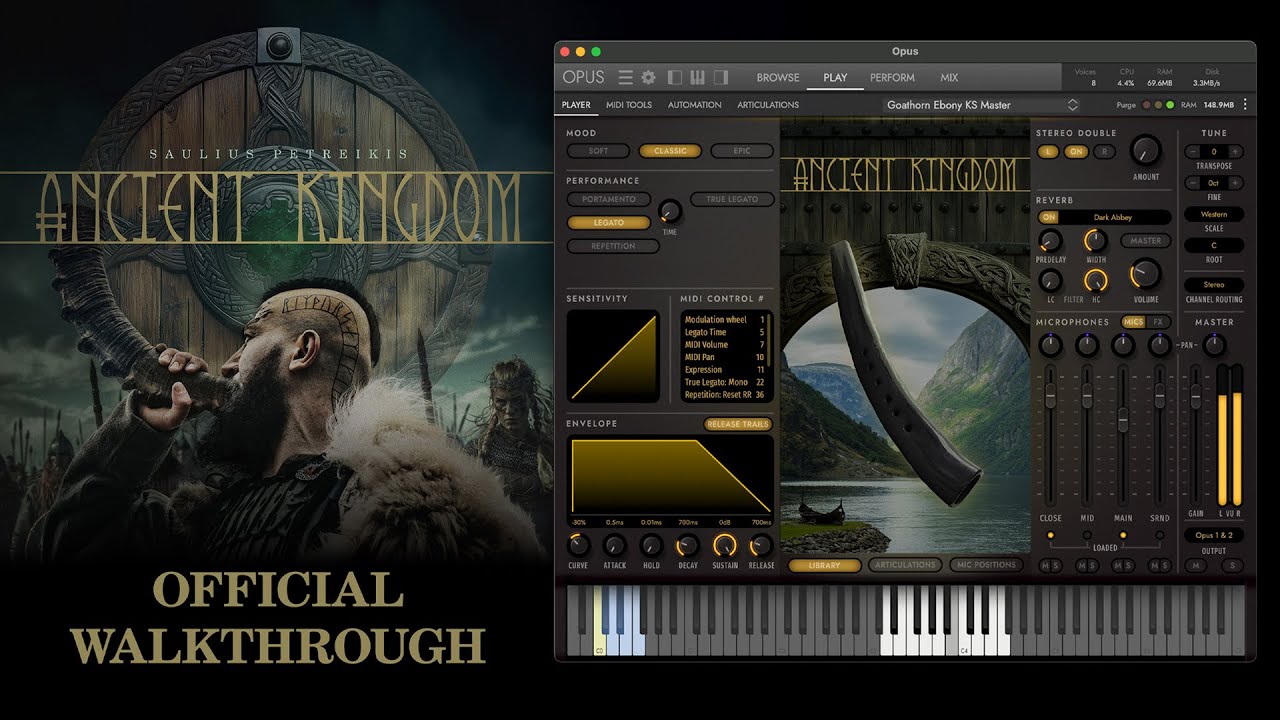Switch microphones panel to FX

pyautogui.click(x=1159, y=322)
